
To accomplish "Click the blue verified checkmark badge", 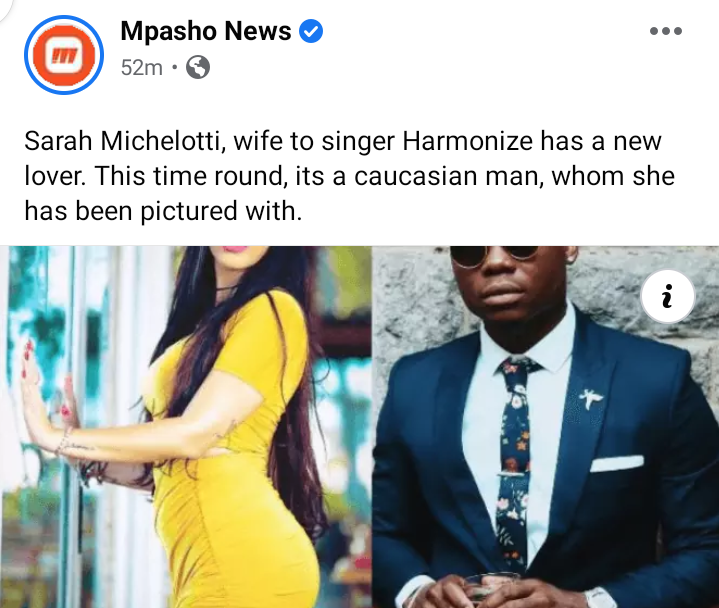I will pos(311,31).
